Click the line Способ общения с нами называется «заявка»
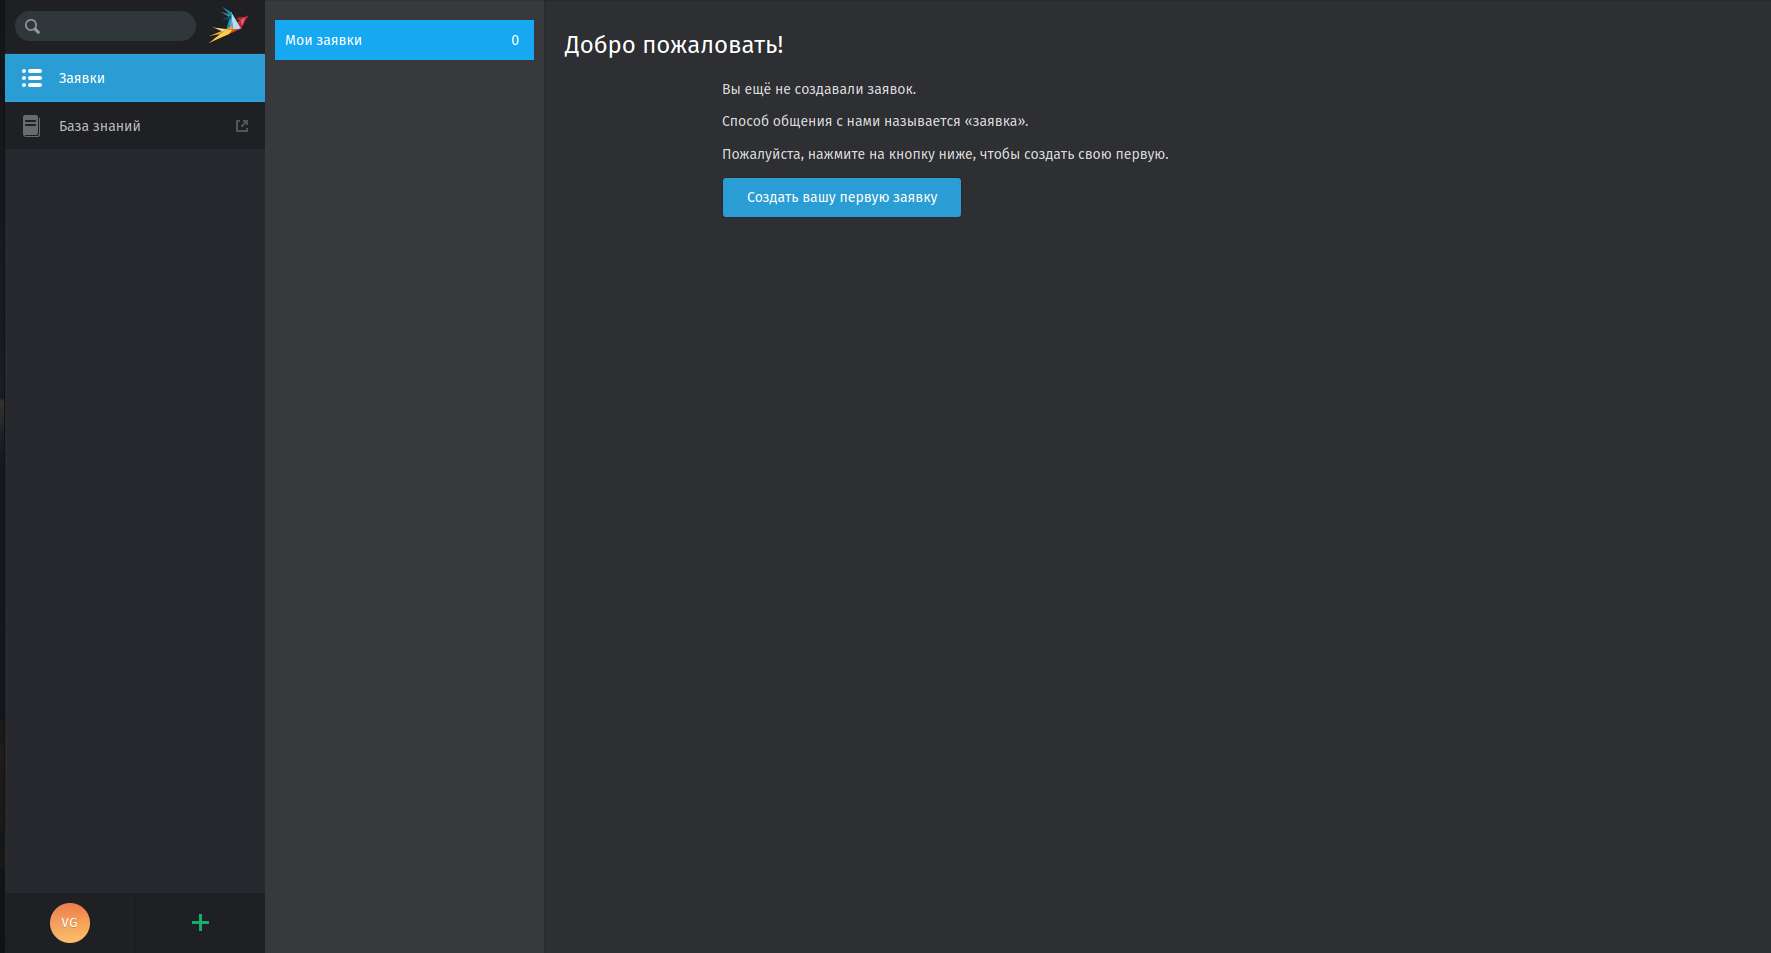1771x953 pixels. point(874,121)
